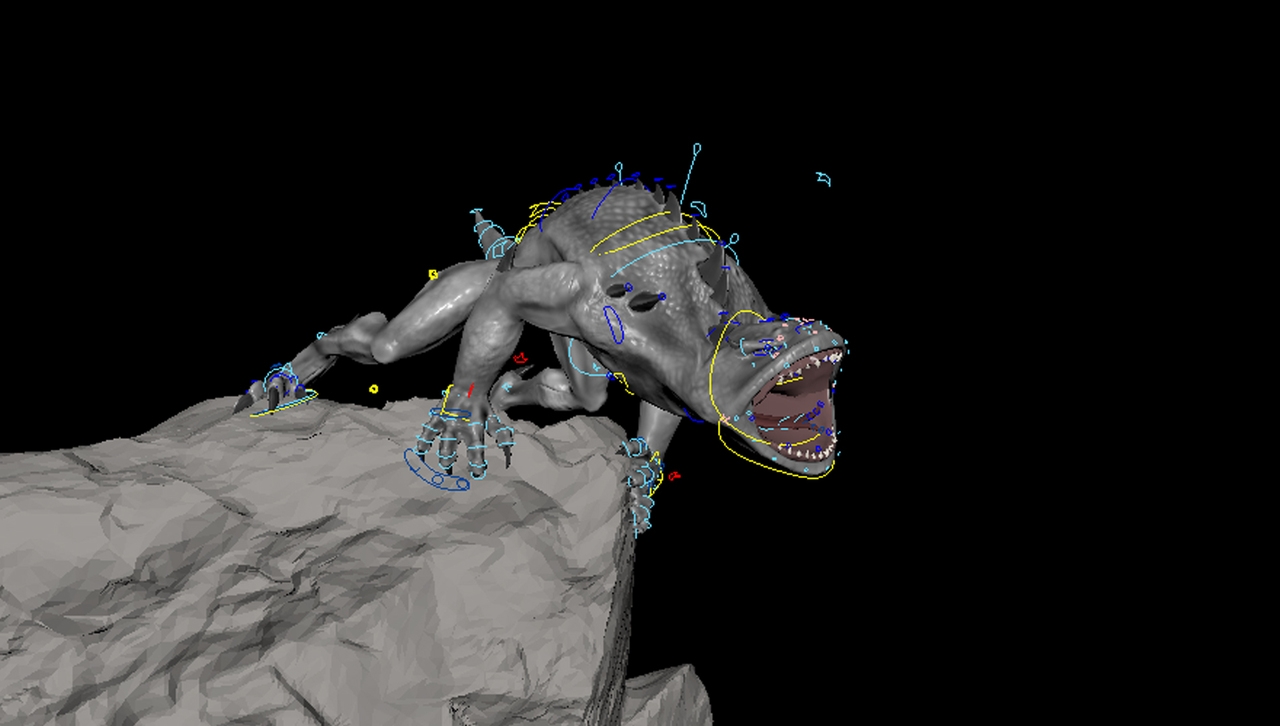Select the dark blue oval control under front foot

436,472
